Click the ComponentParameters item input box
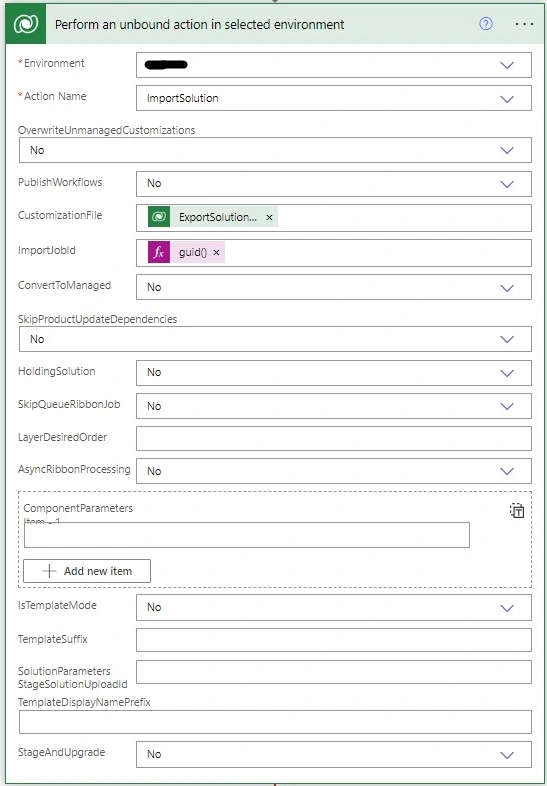Image resolution: width=547 pixels, height=786 pixels. click(x=247, y=535)
